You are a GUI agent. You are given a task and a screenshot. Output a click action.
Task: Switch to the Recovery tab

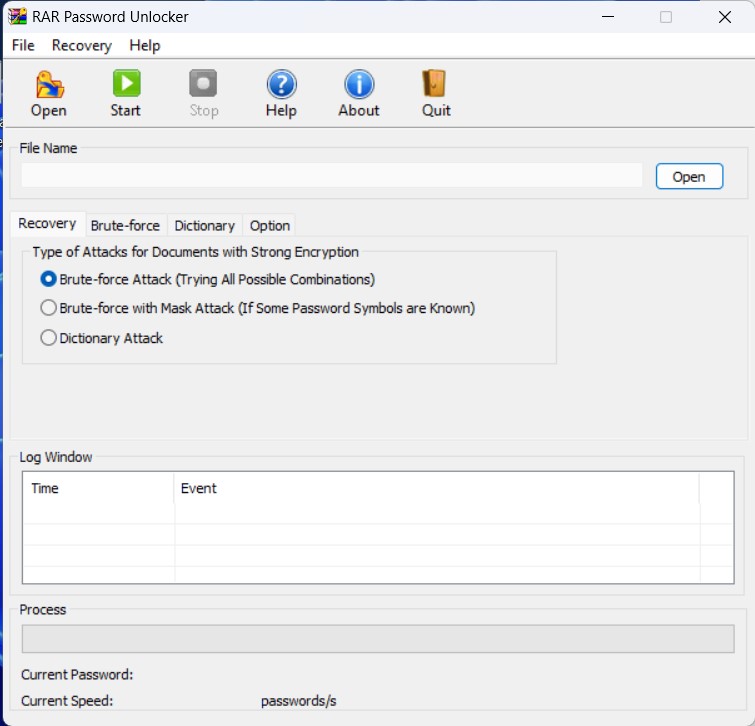pos(48,224)
